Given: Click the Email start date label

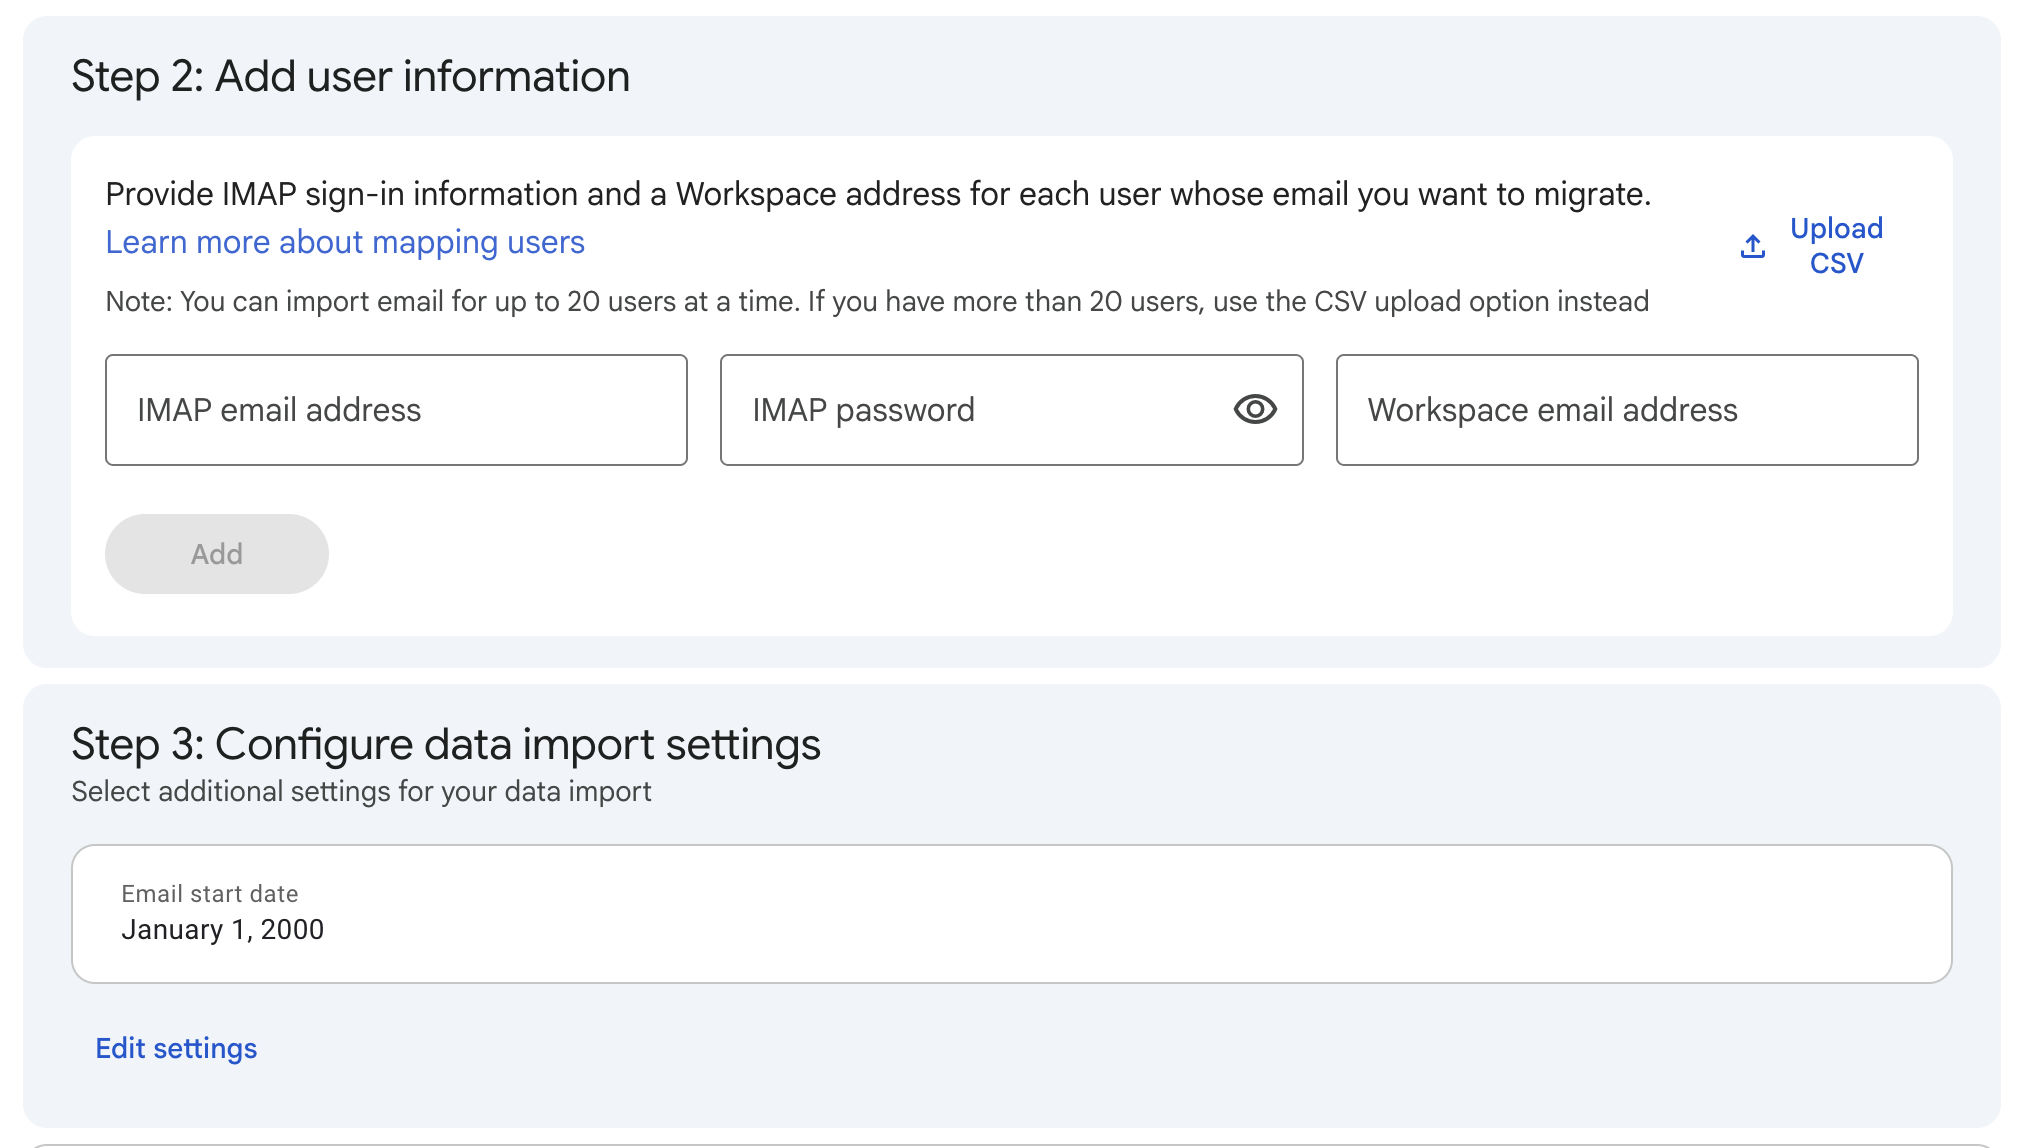Looking at the screenshot, I should coord(209,894).
